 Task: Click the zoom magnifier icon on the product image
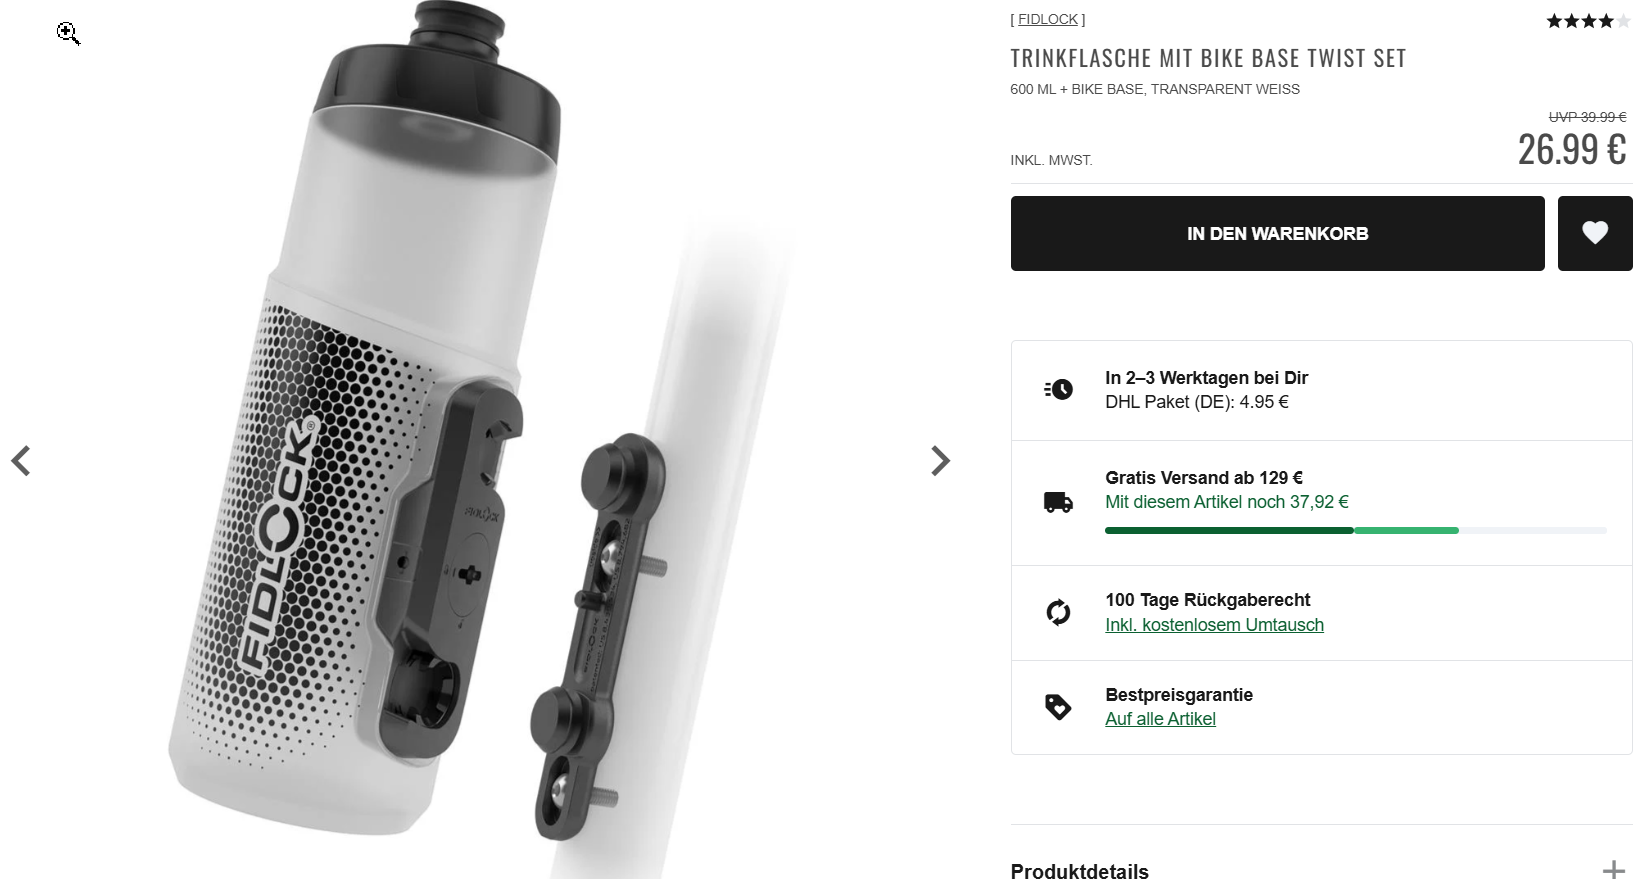(x=68, y=34)
